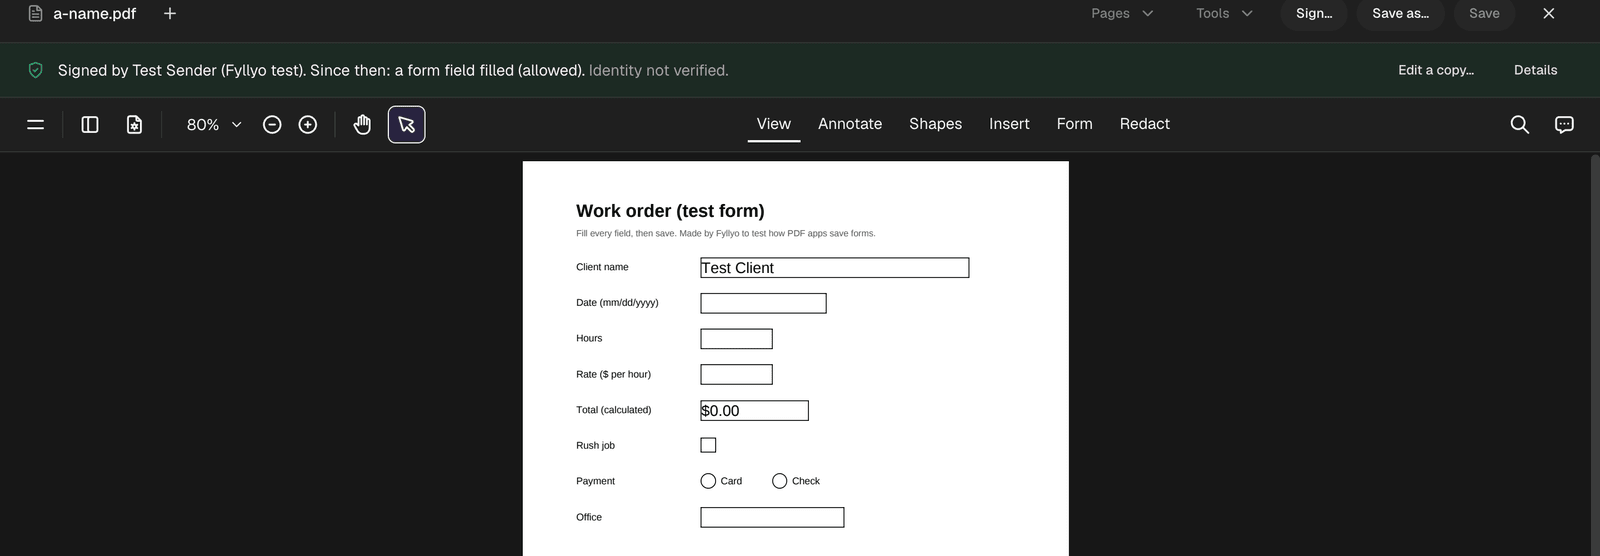Click the greyed Save button
The image size is (1600, 556).
click(1484, 14)
